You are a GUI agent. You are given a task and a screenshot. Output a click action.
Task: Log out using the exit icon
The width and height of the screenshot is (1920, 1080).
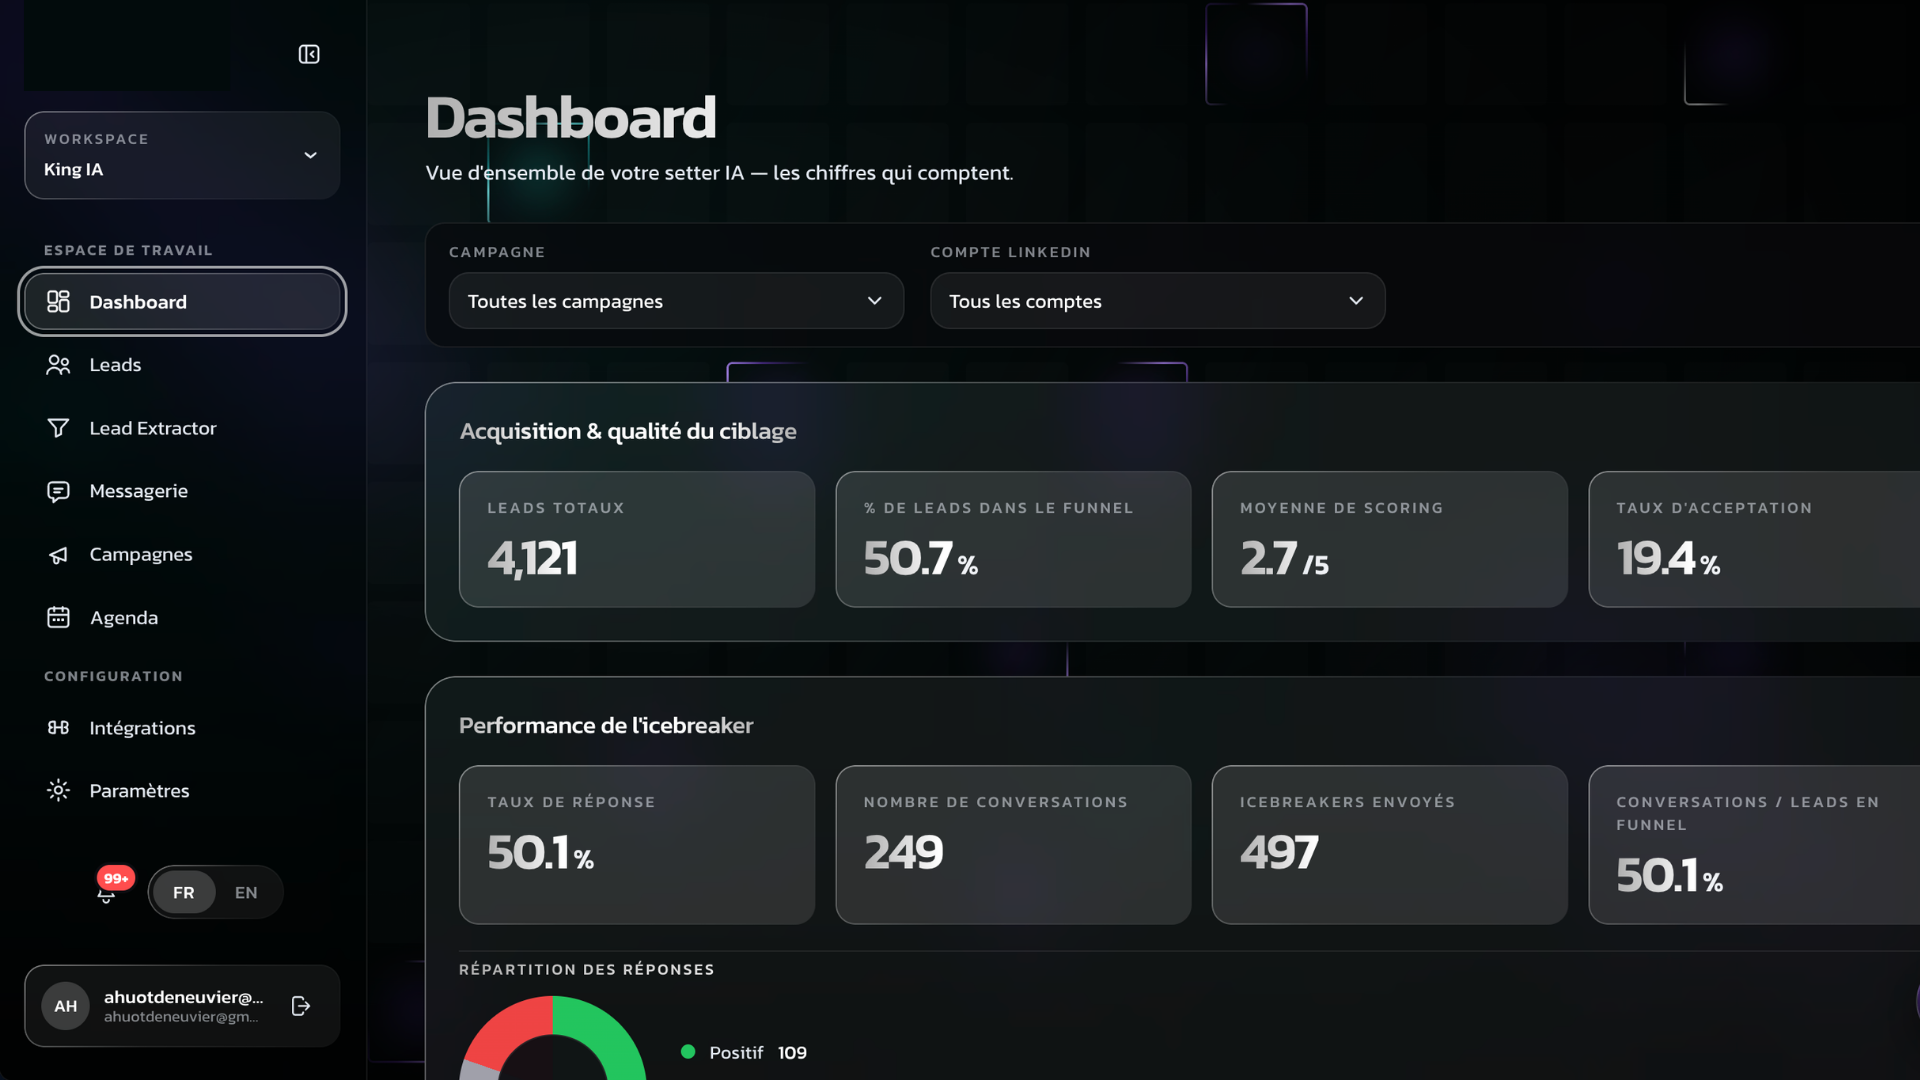300,1006
